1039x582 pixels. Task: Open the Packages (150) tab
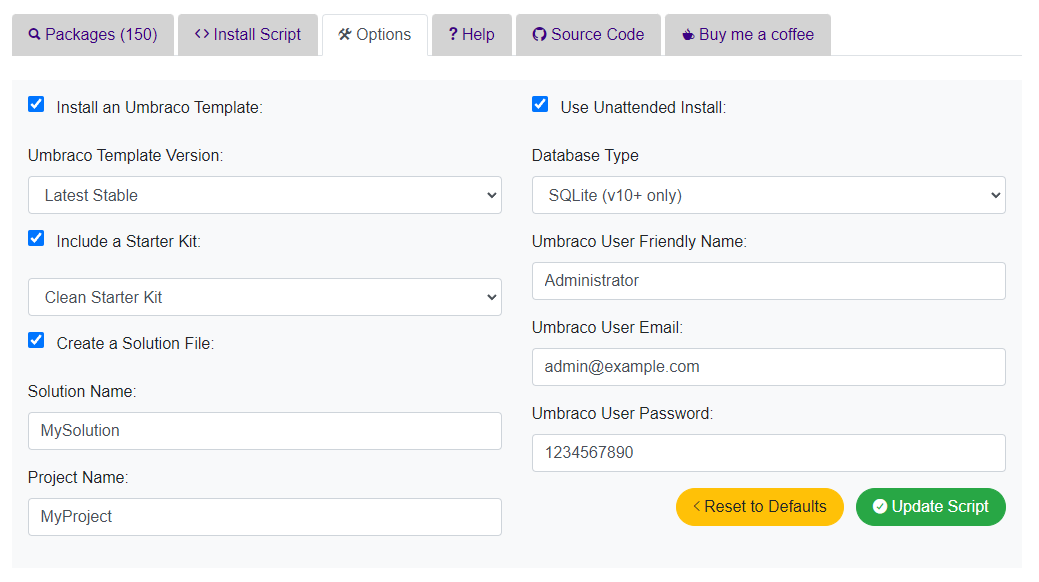(93, 34)
